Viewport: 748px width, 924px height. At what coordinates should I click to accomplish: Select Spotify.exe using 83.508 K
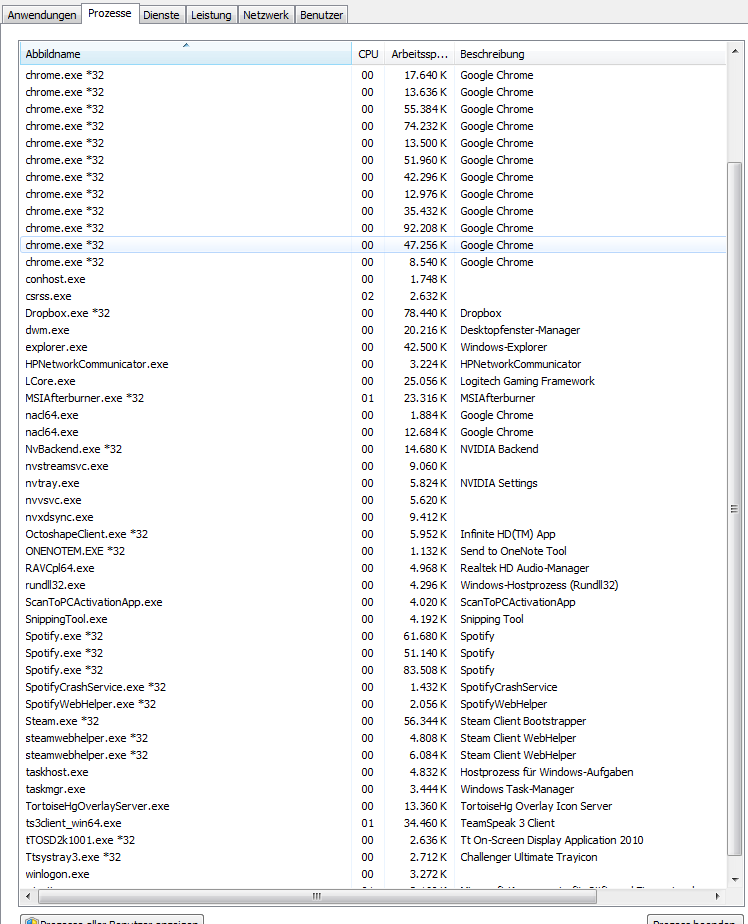coord(373,671)
